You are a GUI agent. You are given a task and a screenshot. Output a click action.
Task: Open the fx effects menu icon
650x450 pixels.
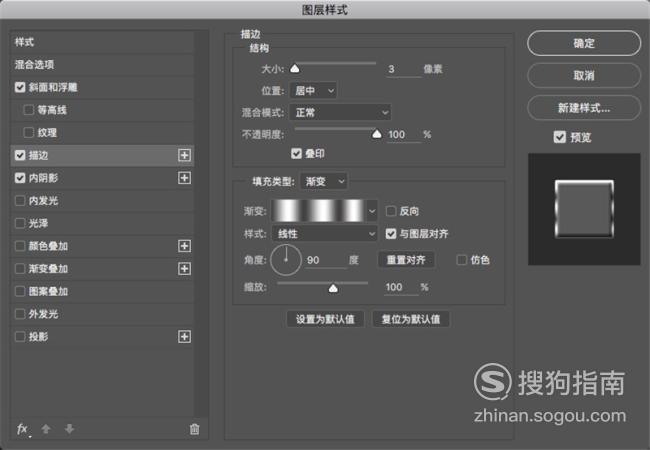pyautogui.click(x=23, y=429)
